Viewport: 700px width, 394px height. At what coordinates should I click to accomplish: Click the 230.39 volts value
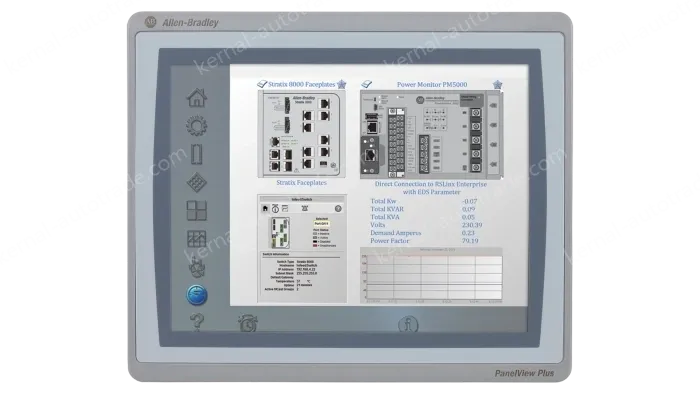pyautogui.click(x=472, y=225)
